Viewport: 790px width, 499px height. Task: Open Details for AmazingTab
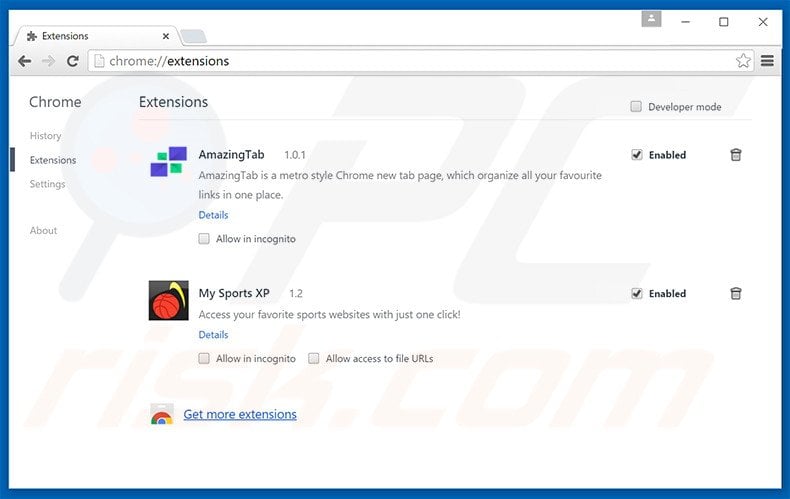click(x=213, y=215)
